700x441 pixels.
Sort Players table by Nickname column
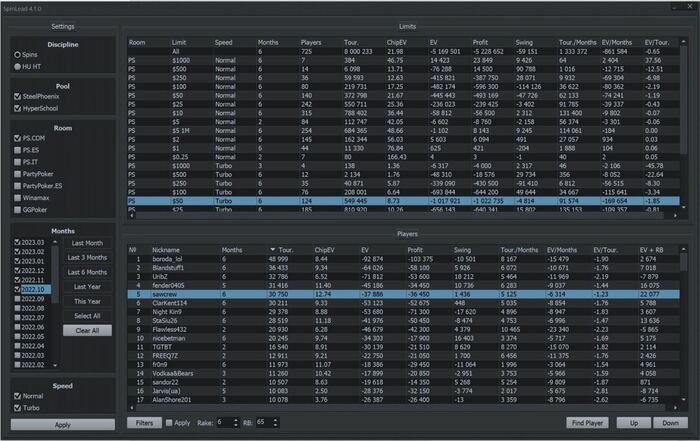pos(166,250)
